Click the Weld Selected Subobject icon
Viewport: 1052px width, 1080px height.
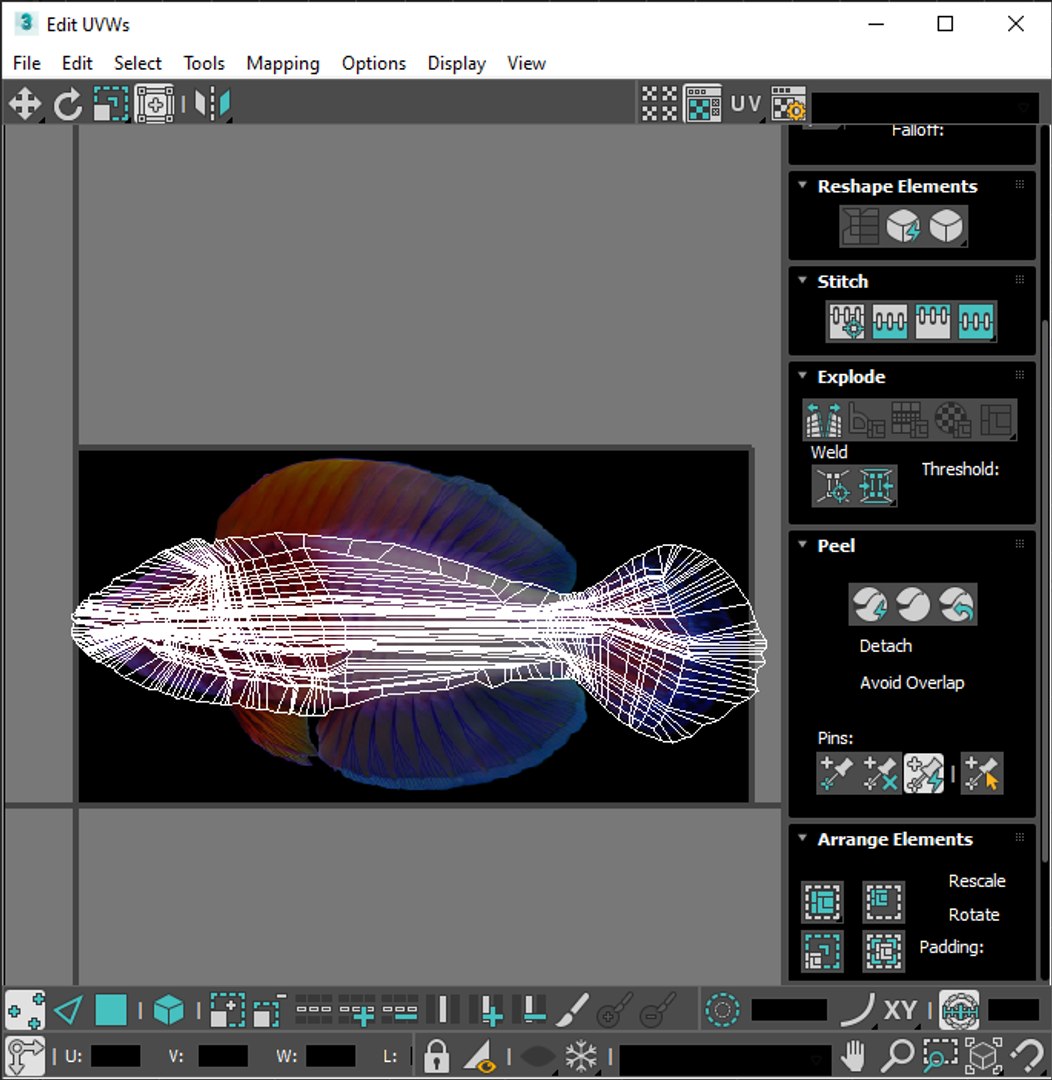click(876, 486)
